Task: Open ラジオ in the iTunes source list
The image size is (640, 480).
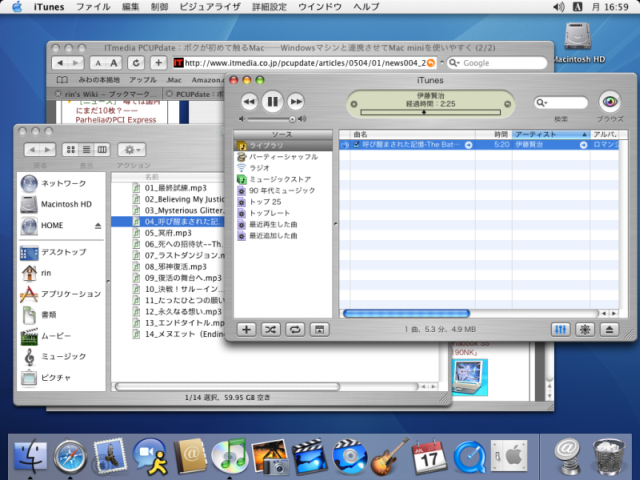Action: (x=283, y=168)
